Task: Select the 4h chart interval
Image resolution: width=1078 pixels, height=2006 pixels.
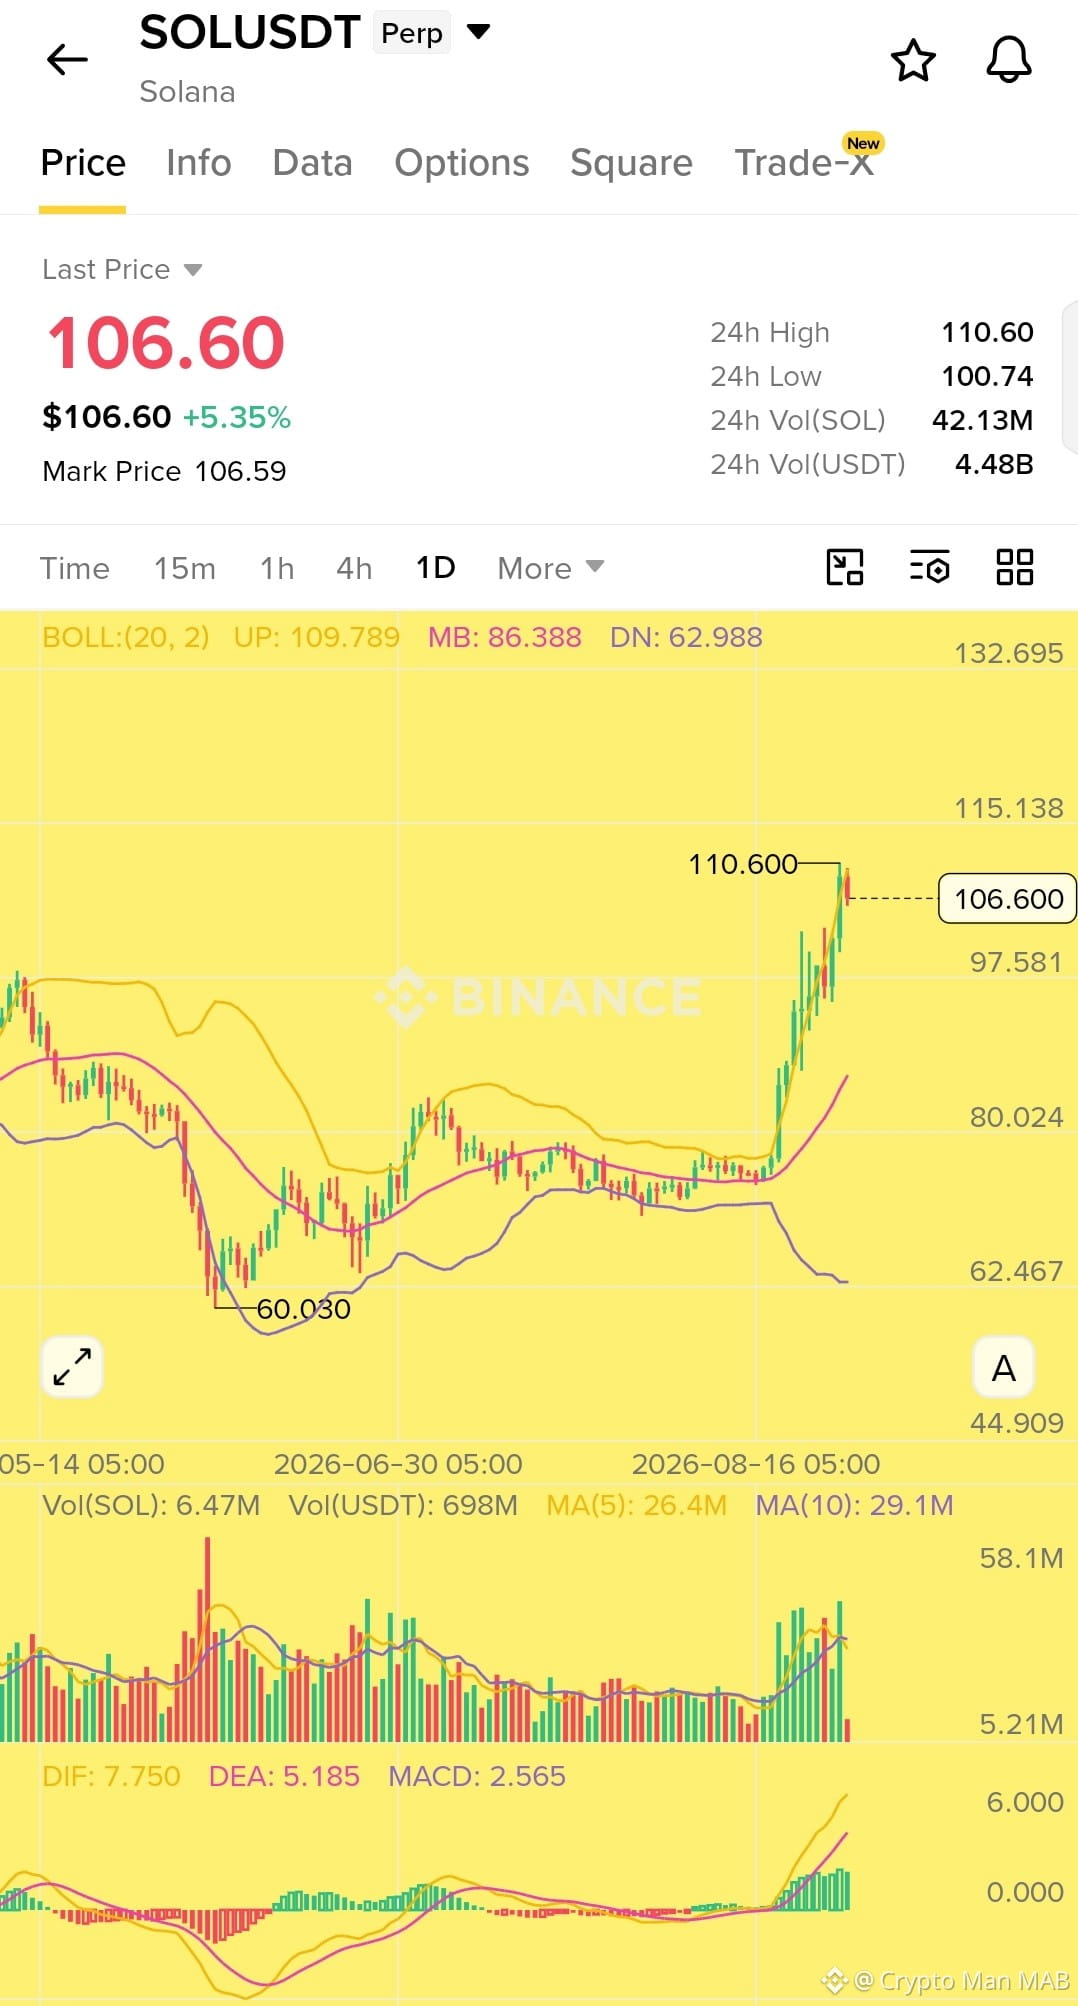Action: tap(354, 568)
